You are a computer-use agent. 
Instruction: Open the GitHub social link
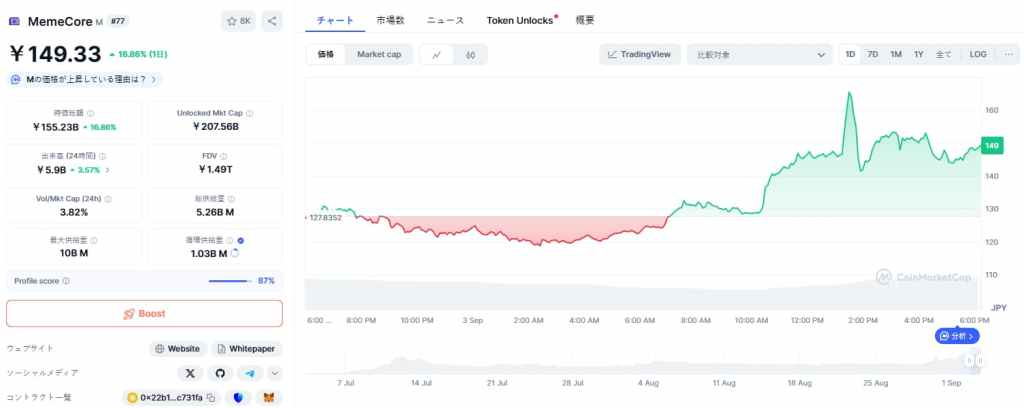tap(220, 373)
